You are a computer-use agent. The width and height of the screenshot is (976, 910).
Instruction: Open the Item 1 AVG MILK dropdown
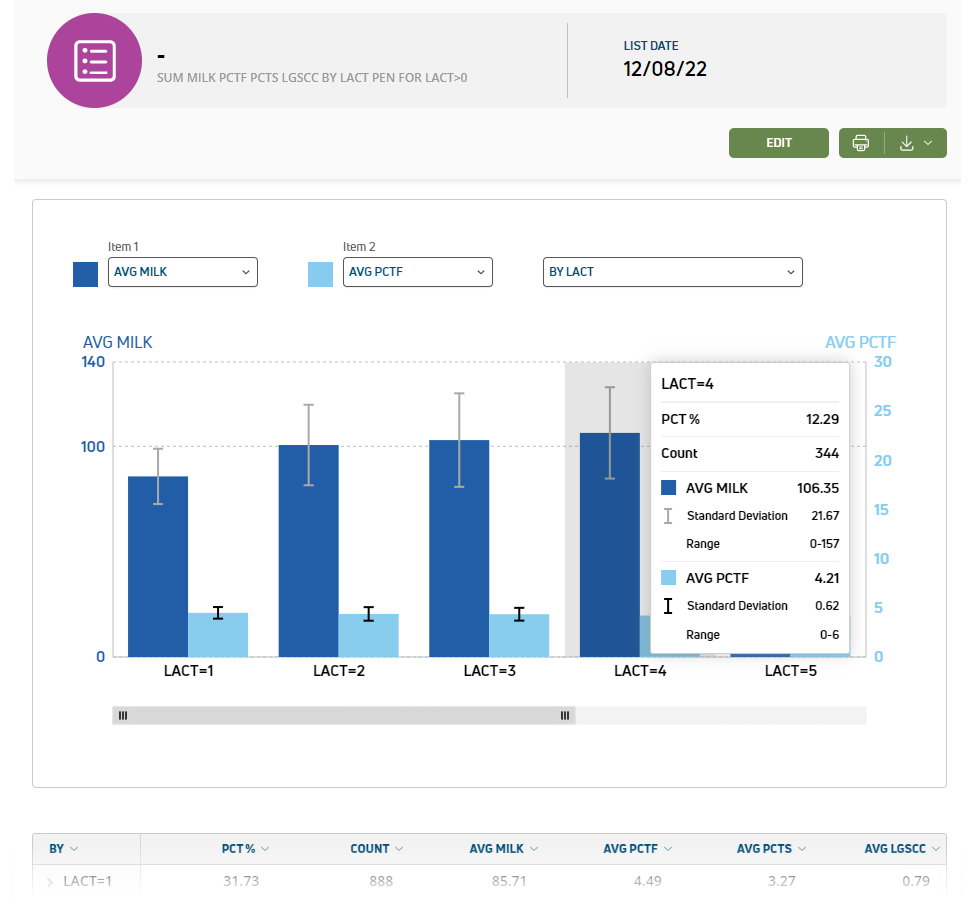point(182,272)
